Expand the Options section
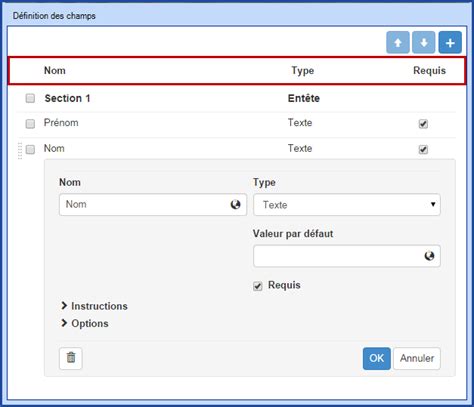The width and height of the screenshot is (474, 407). (x=85, y=323)
